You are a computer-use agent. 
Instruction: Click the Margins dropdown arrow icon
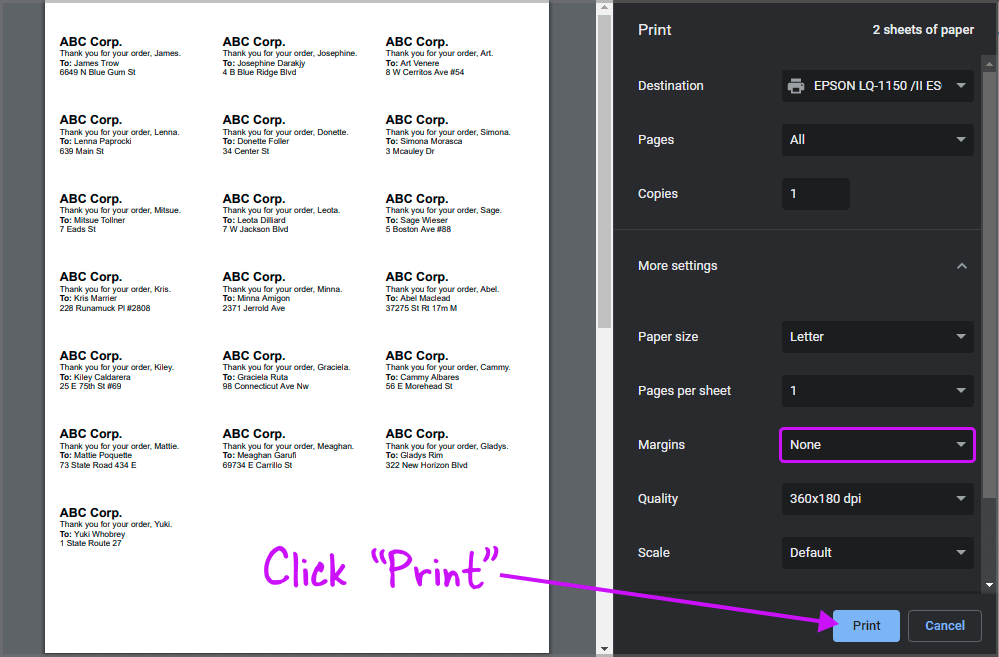(x=961, y=444)
